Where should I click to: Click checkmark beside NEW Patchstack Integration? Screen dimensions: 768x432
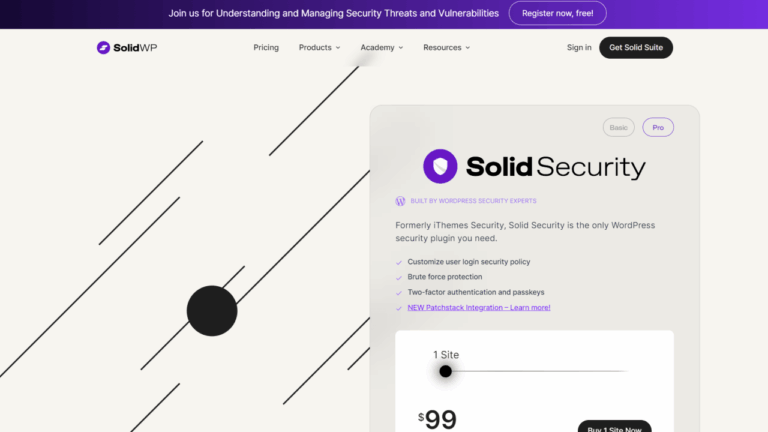400,307
